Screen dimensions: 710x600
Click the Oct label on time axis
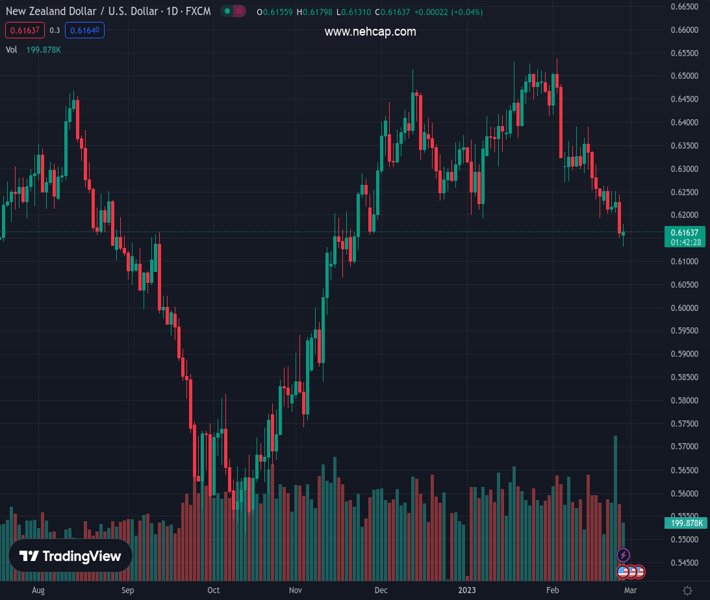213,591
